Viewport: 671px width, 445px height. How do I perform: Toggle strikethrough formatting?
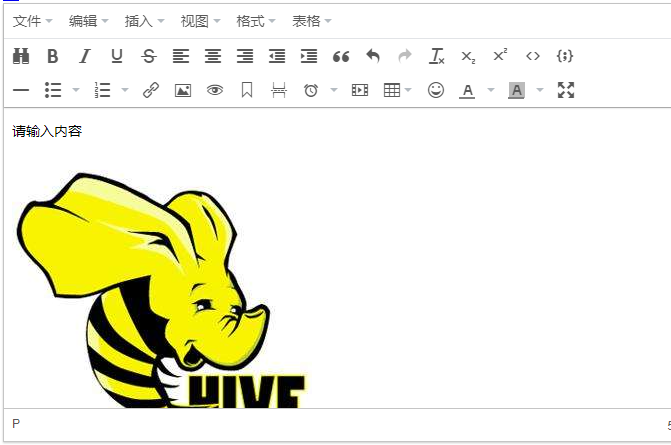point(149,56)
